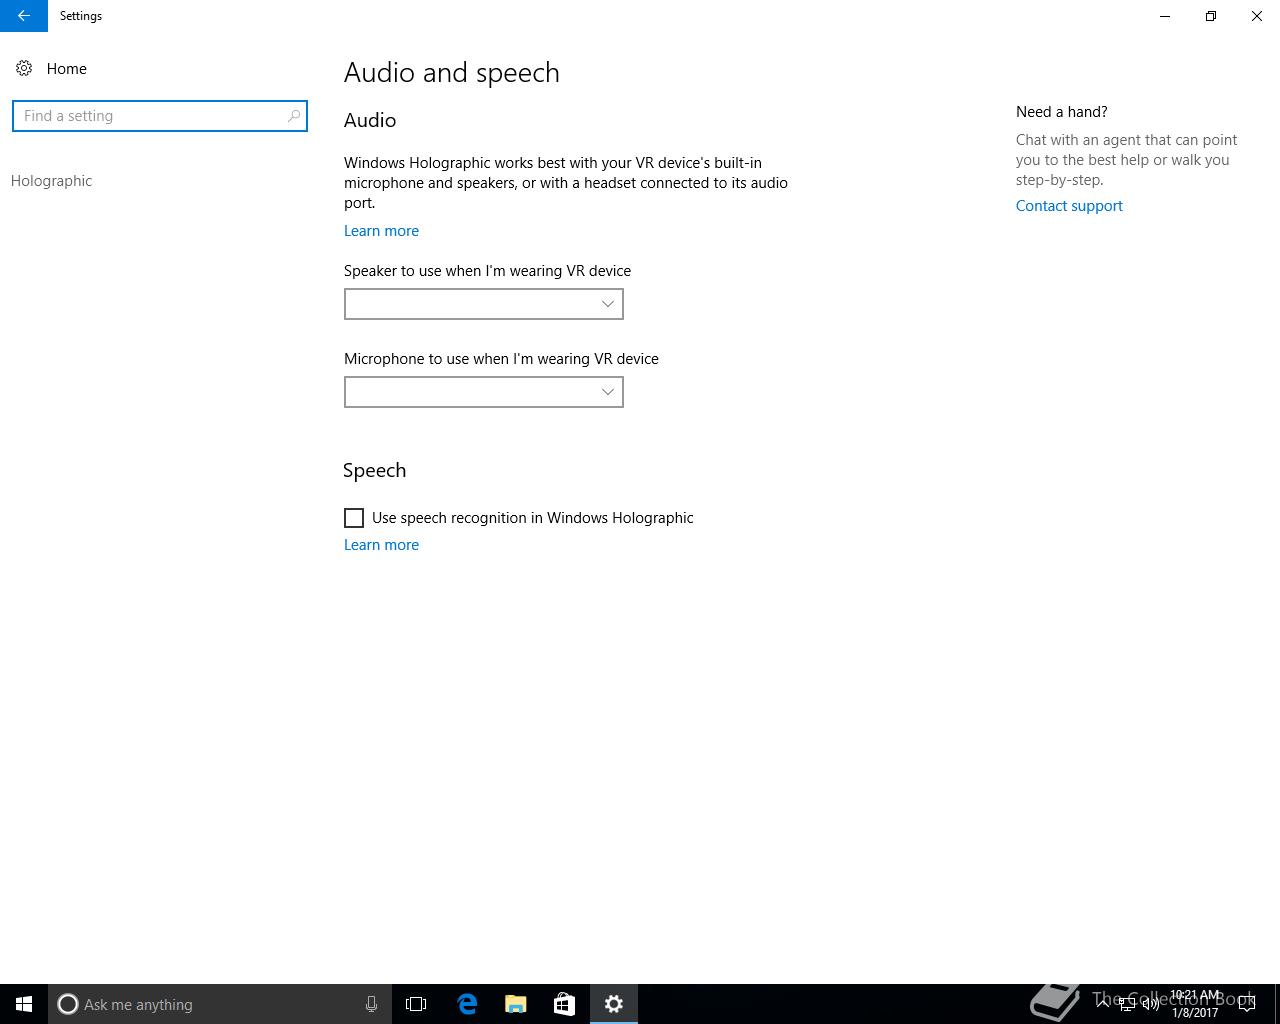The width and height of the screenshot is (1280, 1024).
Task: Open the Windows Start menu
Action: click(x=24, y=1004)
